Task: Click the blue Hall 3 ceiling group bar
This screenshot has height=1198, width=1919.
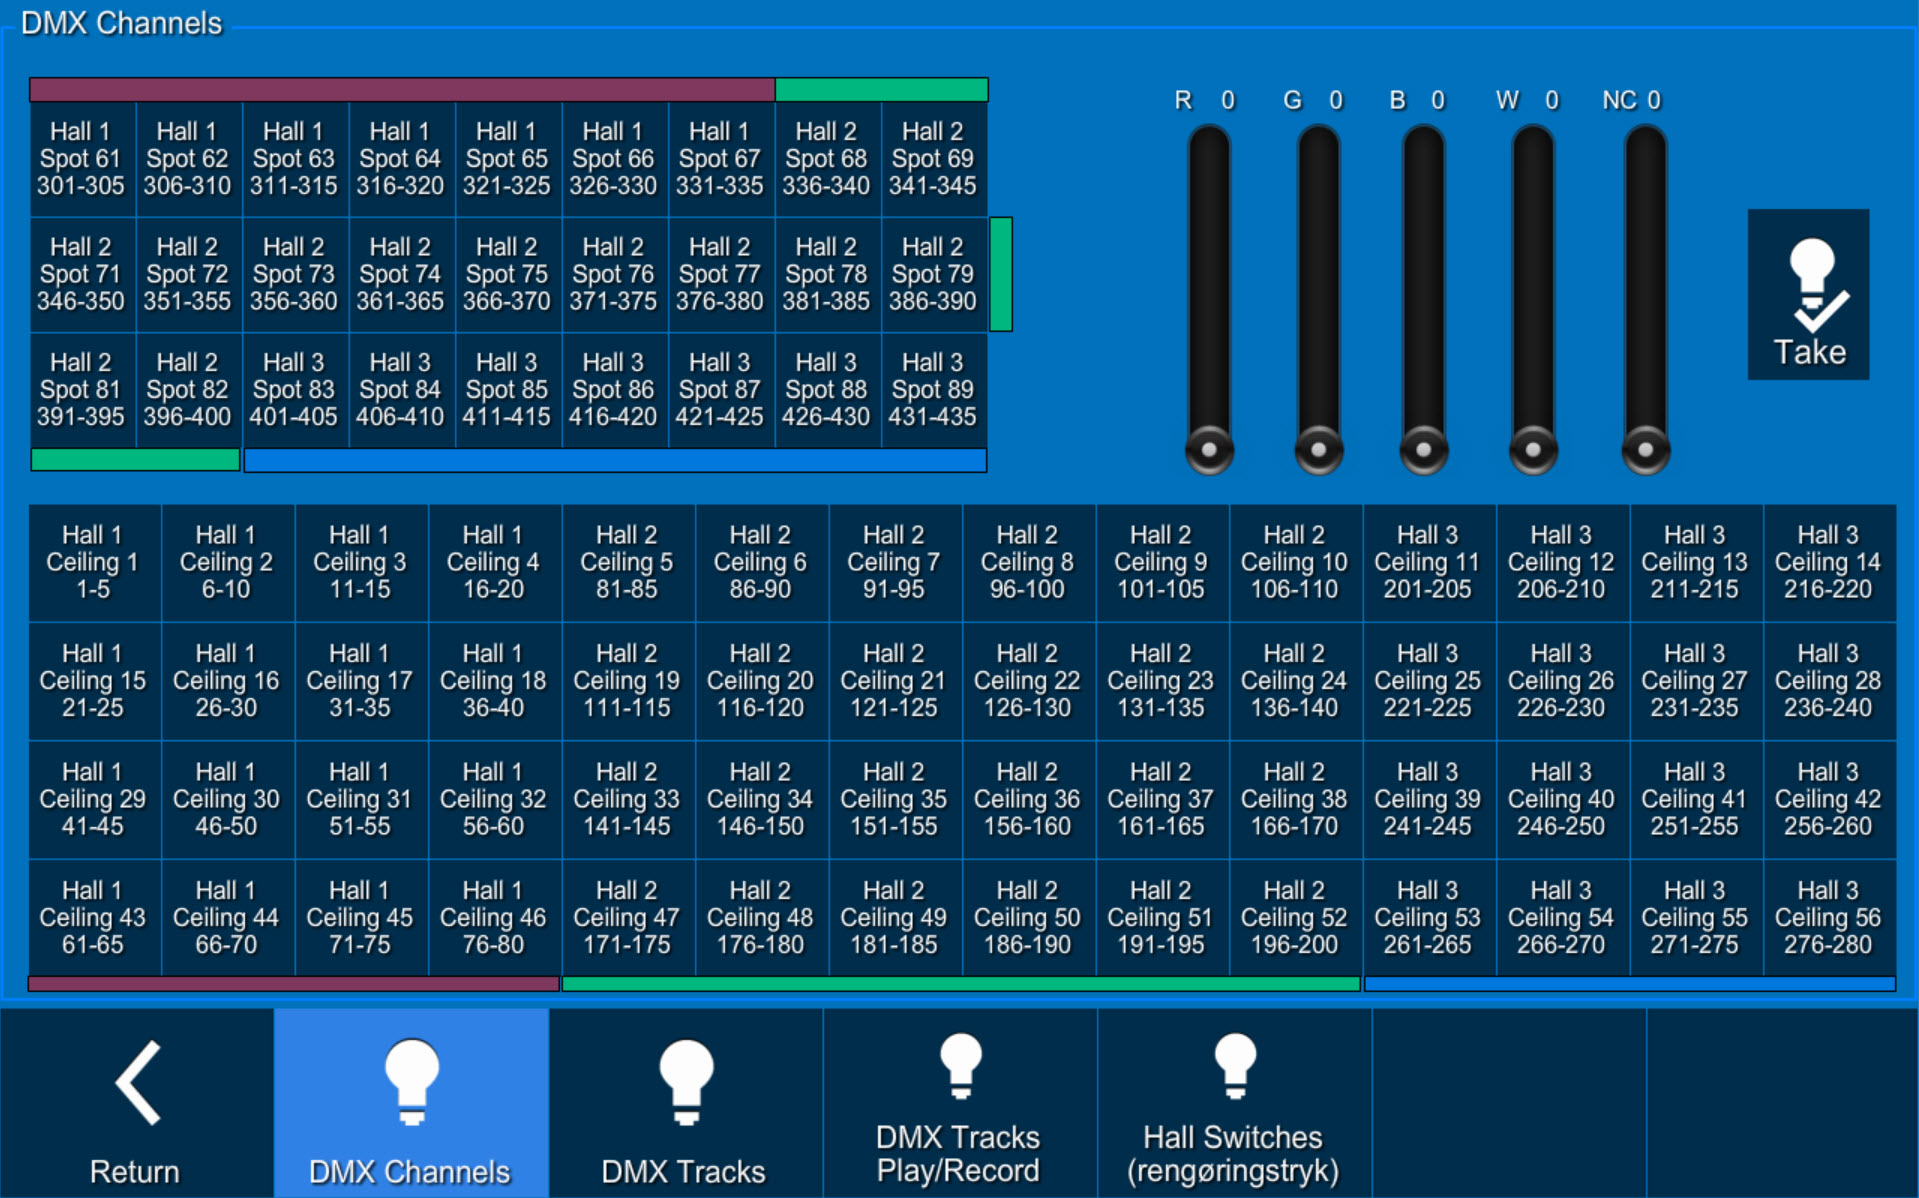Action: point(1629,984)
